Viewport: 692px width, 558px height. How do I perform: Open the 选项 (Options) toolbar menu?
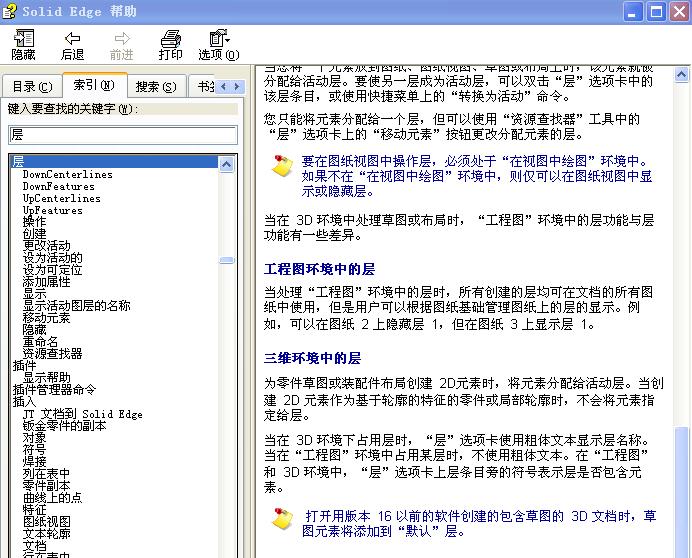[219, 45]
